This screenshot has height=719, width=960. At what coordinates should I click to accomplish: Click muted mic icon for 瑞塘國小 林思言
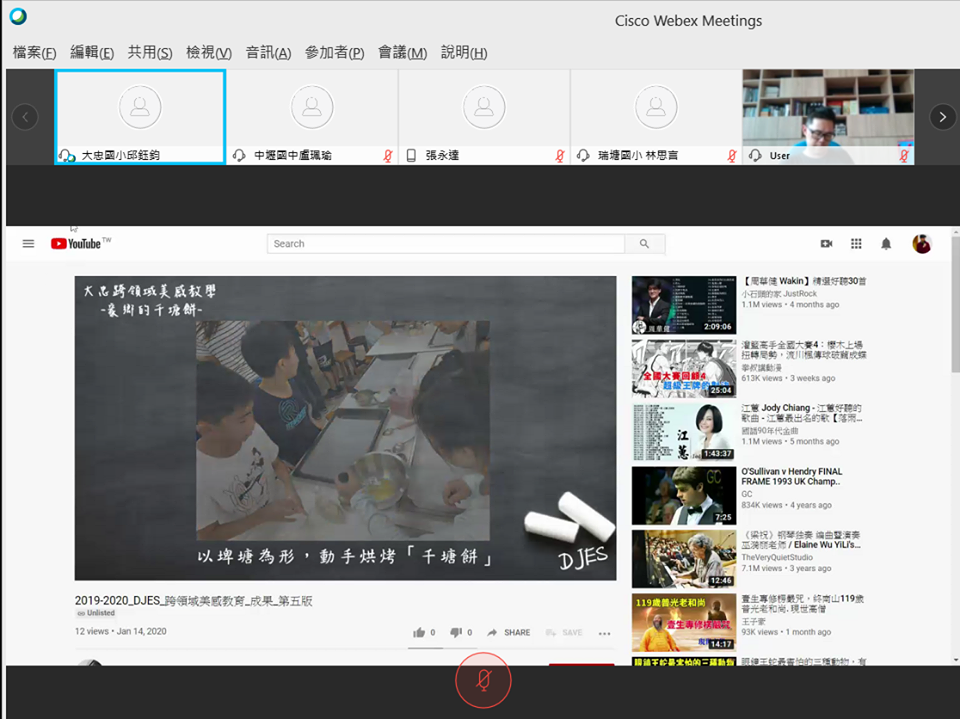pyautogui.click(x=732, y=156)
